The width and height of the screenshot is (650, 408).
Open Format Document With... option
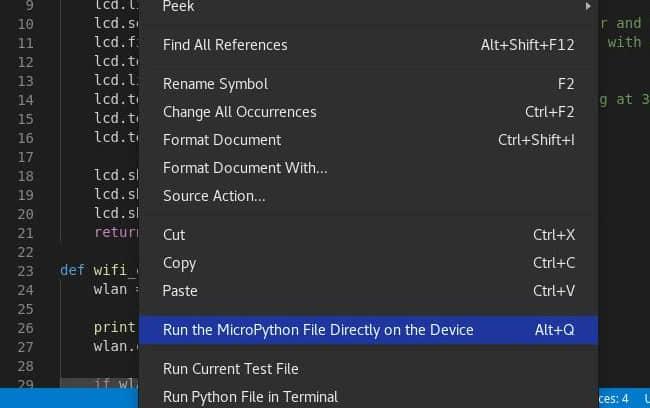point(245,168)
